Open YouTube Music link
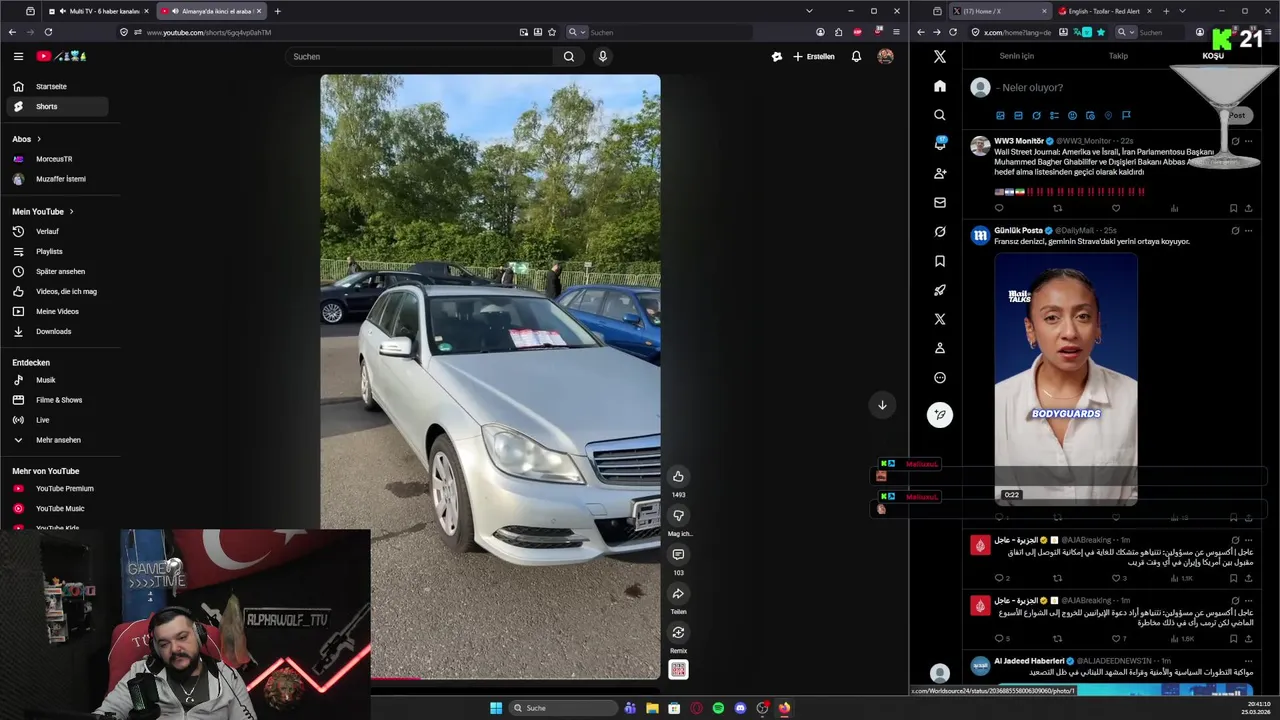Image resolution: width=1280 pixels, height=720 pixels. tap(58, 509)
